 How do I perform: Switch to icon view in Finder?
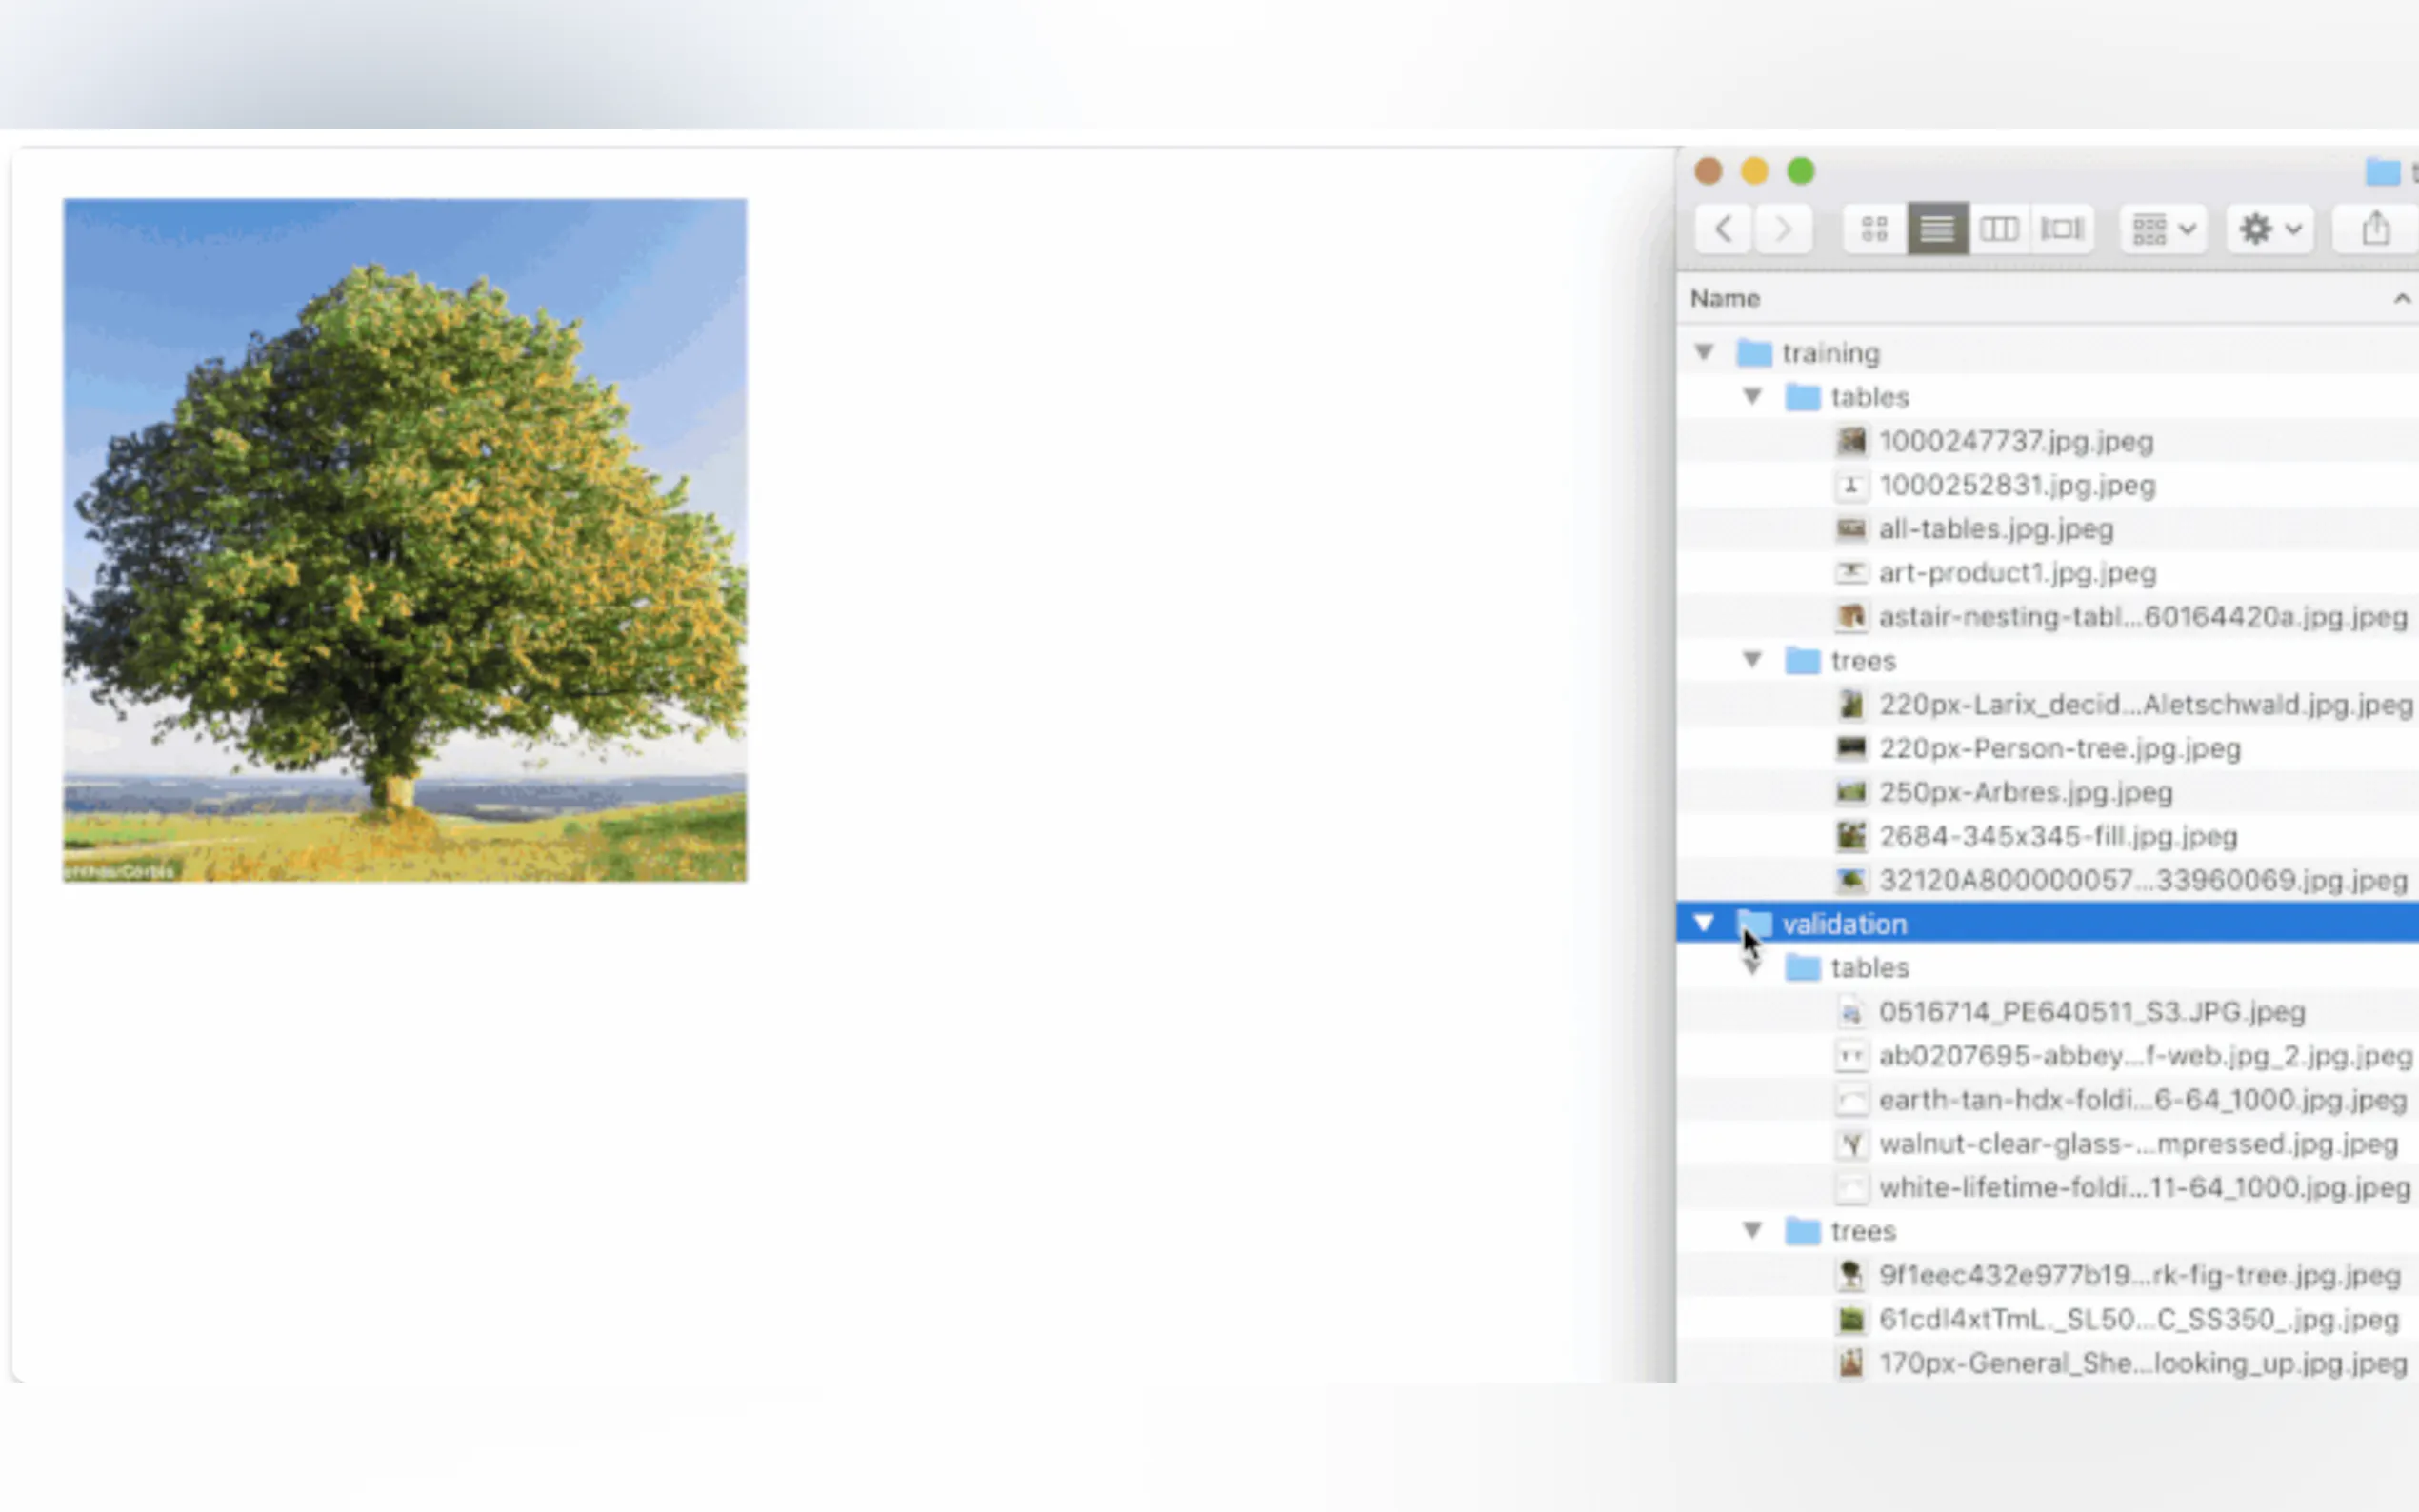[x=1875, y=229]
